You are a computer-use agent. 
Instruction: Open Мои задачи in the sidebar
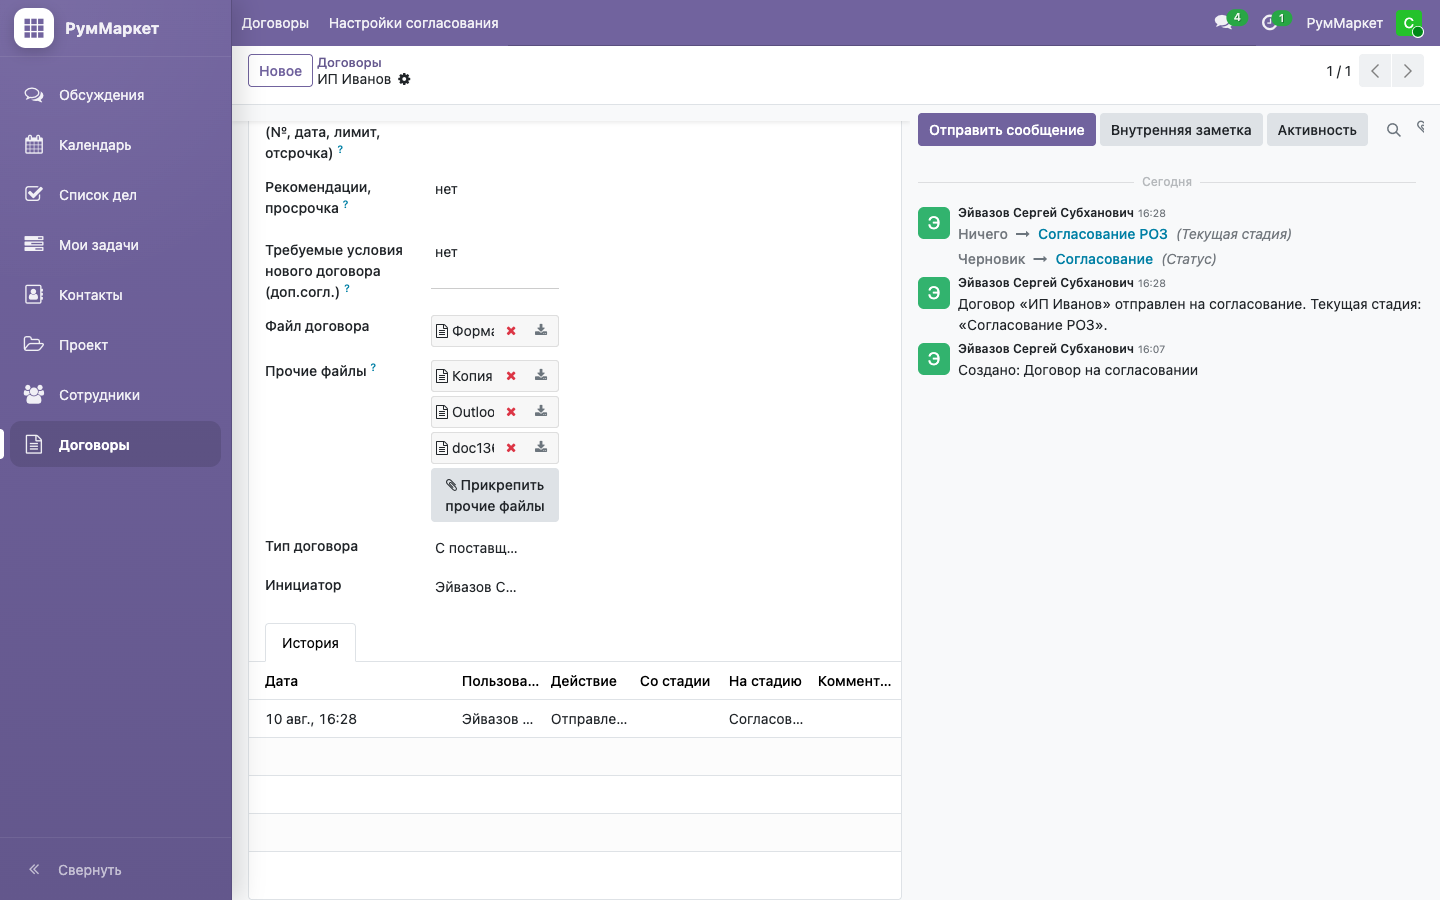pyautogui.click(x=116, y=245)
